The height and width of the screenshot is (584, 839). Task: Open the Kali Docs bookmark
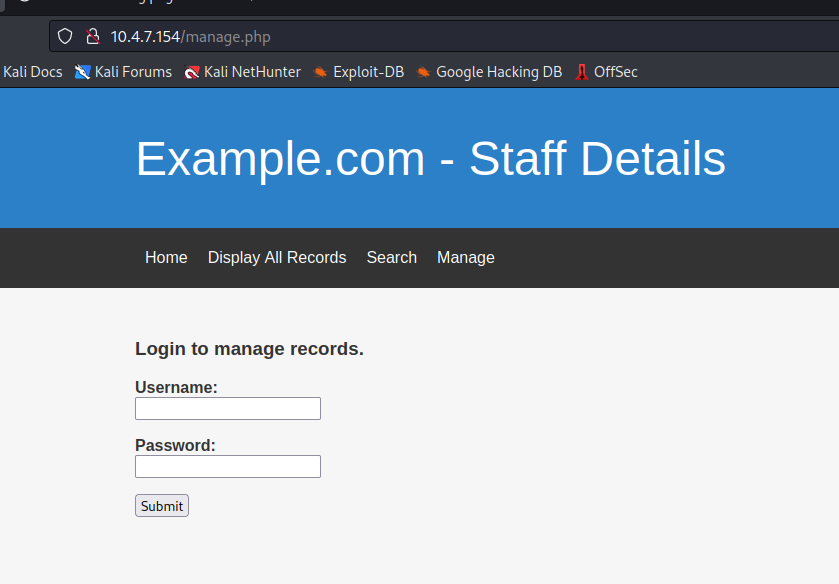point(32,72)
